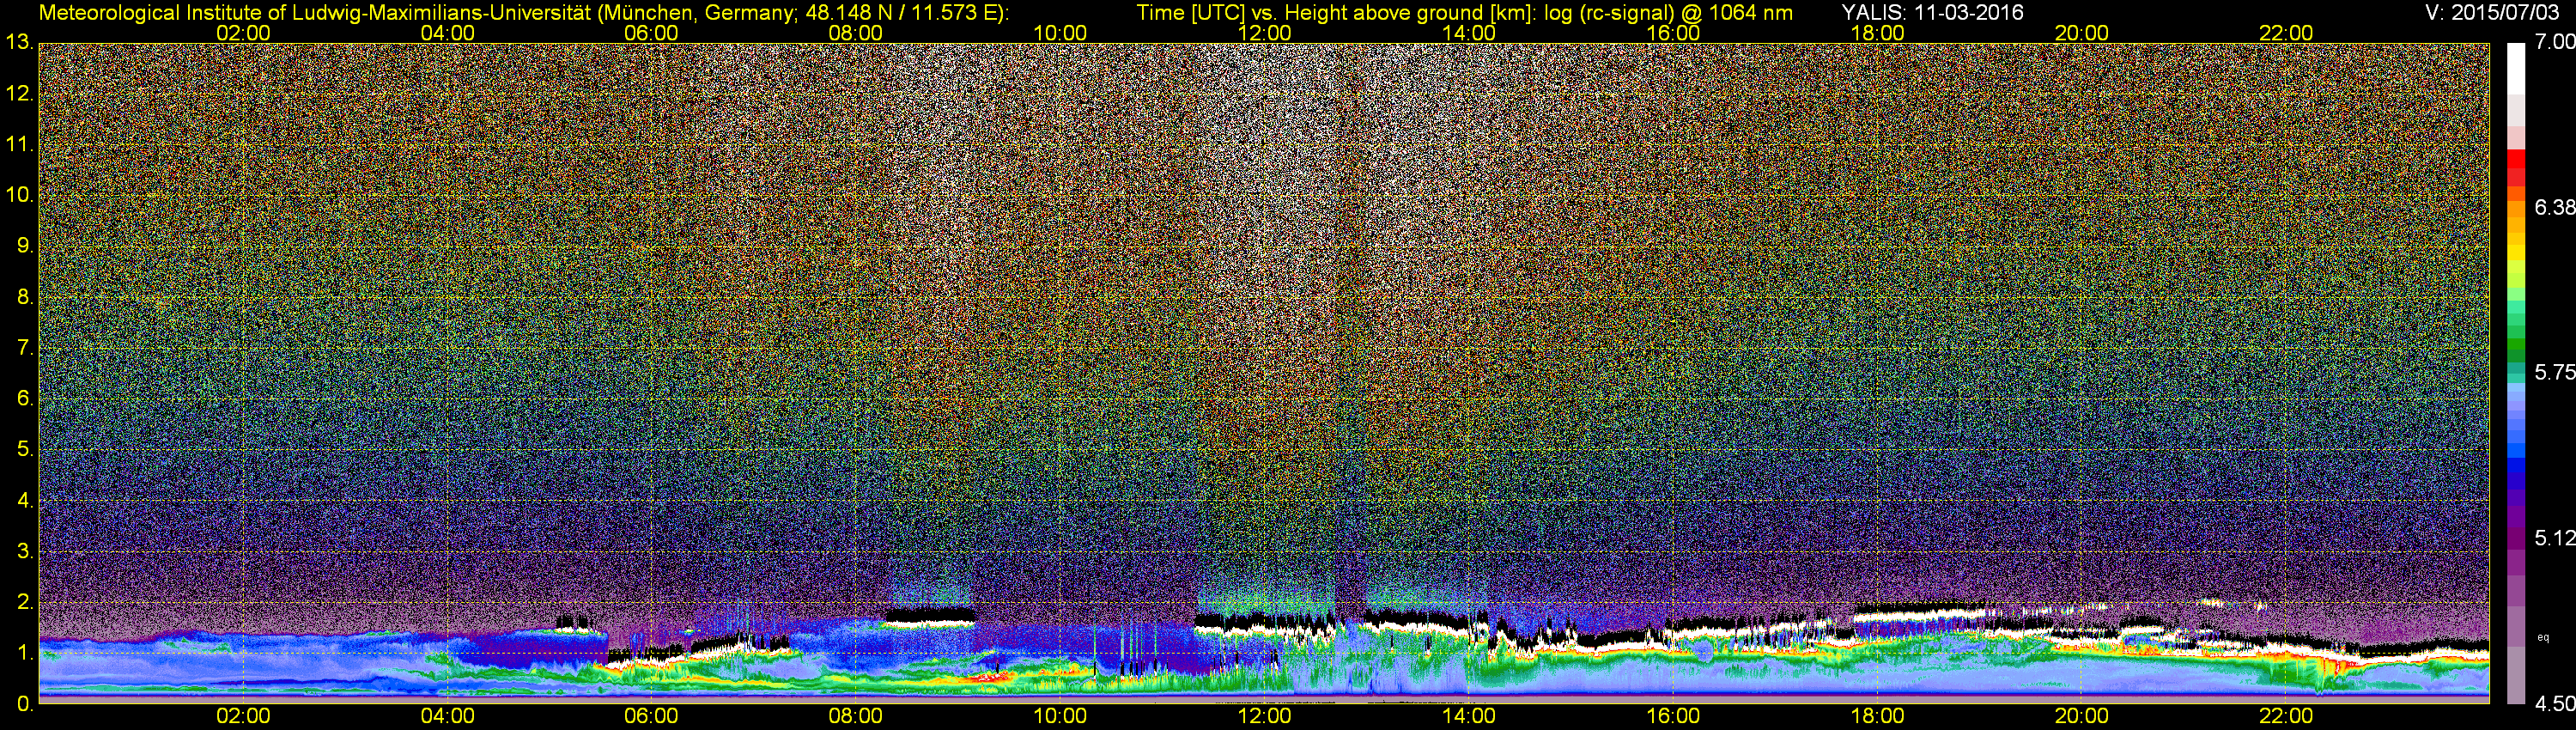Select the 5.75 label on the color bar

[x=2554, y=372]
